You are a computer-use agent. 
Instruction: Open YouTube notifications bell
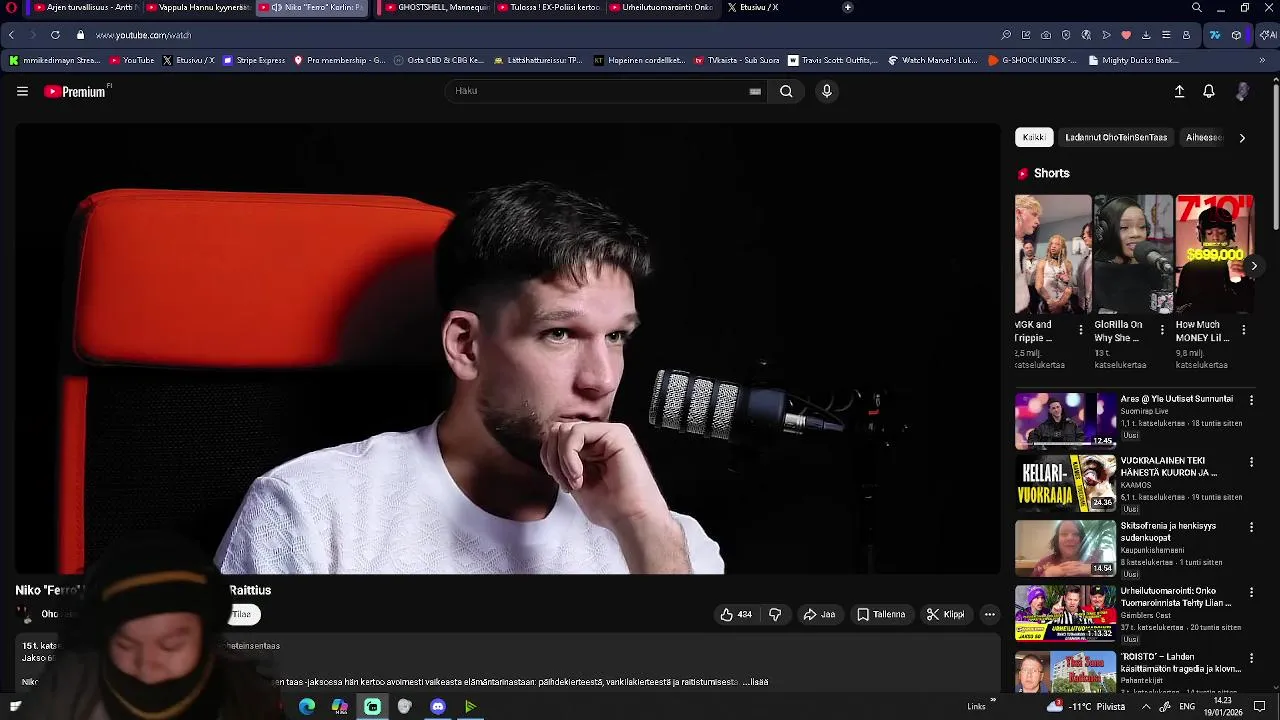click(x=1209, y=91)
